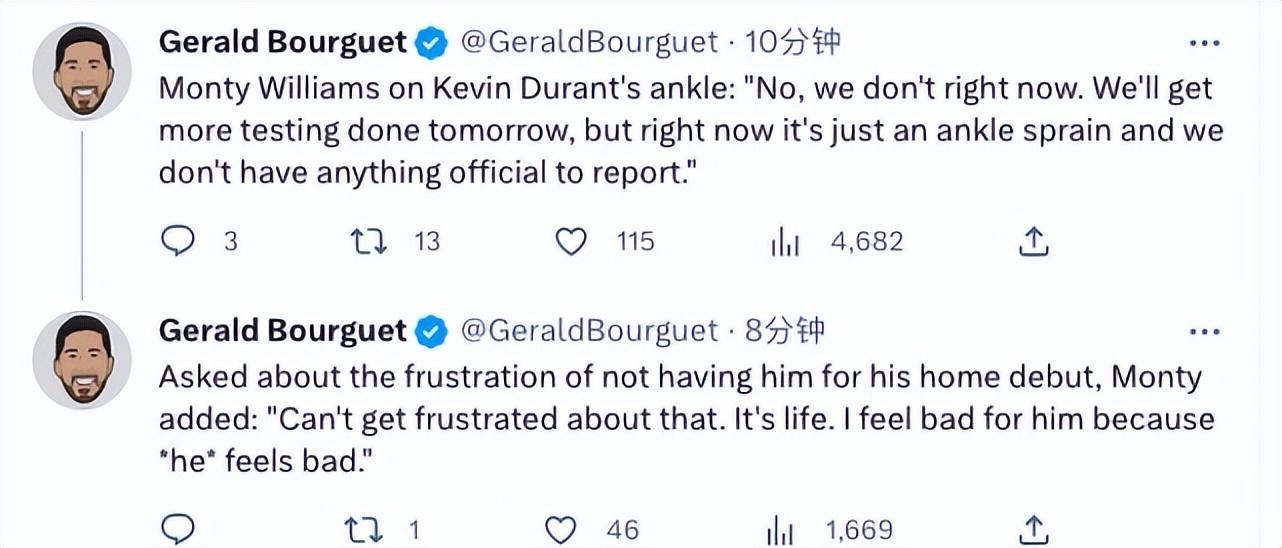Reply to the Kevin Durant ankle tweet
Screen dimensions: 1282x548
[177, 241]
